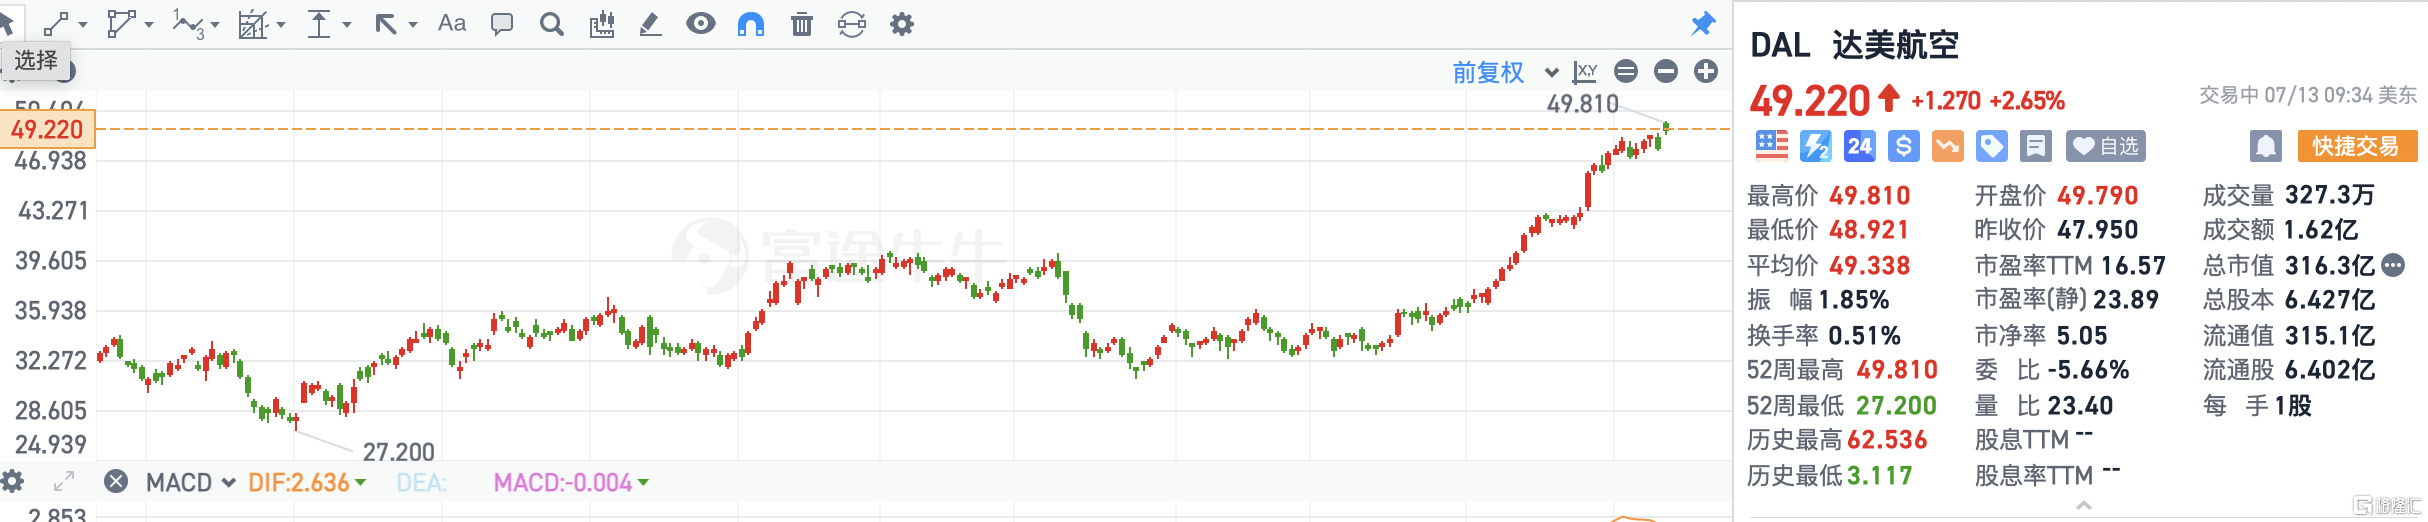Click the 换手率 0.51% value
This screenshot has height=522, width=2428.
1865,335
